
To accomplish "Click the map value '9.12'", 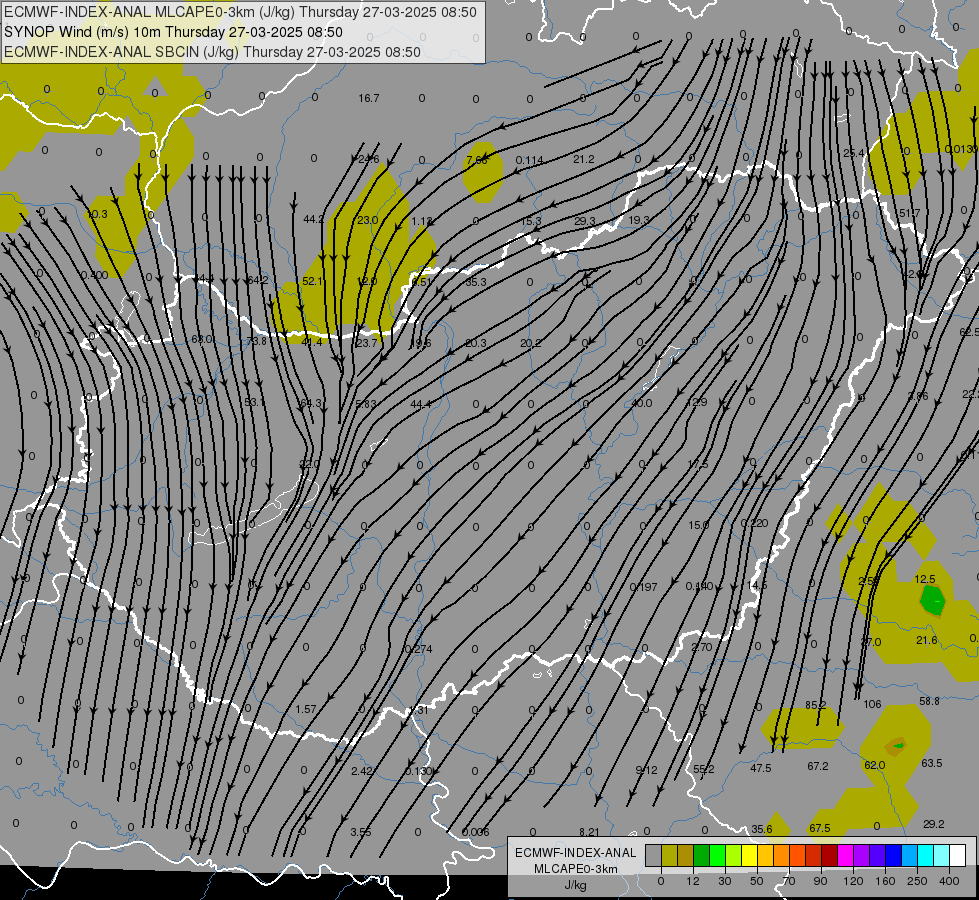I will coord(646,770).
